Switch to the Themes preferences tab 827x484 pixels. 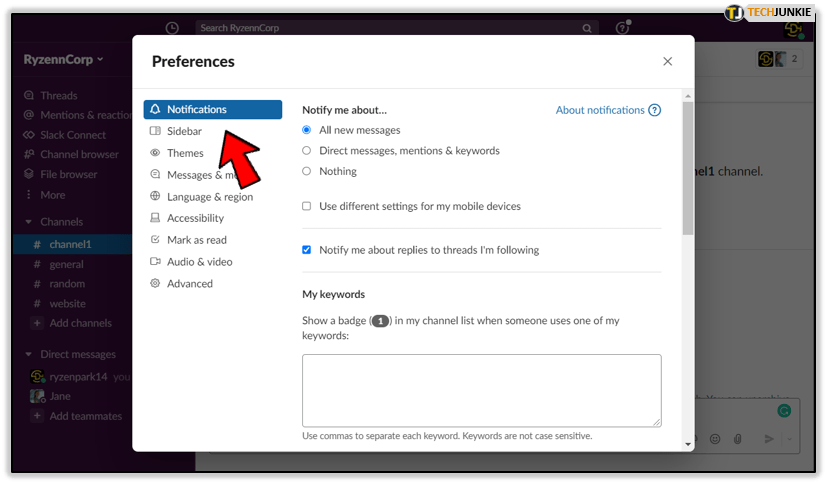point(185,153)
